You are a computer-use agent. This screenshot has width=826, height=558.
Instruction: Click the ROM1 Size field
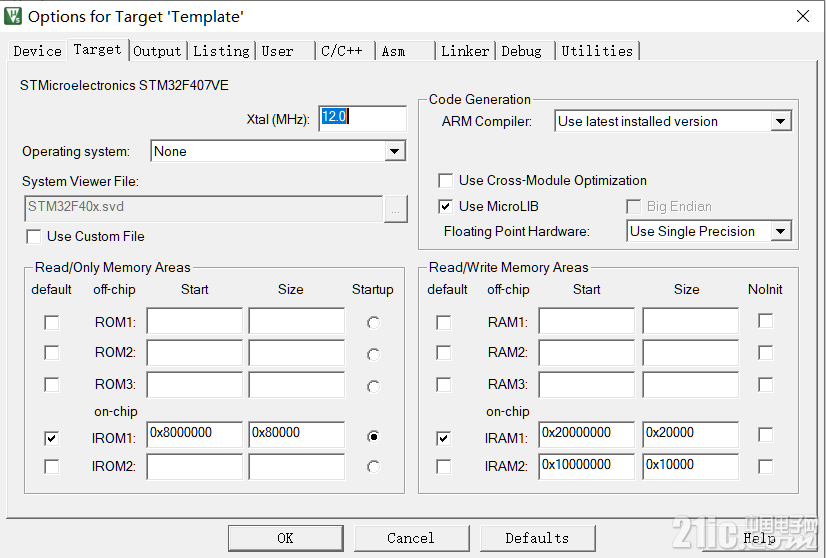[x=297, y=321]
